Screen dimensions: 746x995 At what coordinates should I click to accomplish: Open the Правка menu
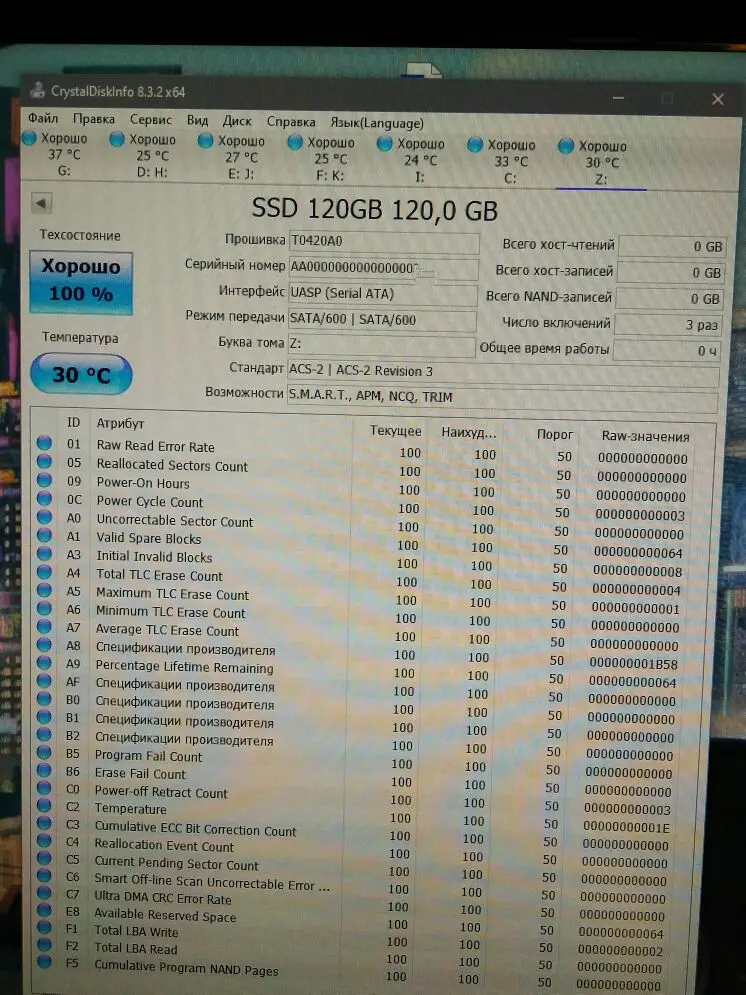coord(93,119)
